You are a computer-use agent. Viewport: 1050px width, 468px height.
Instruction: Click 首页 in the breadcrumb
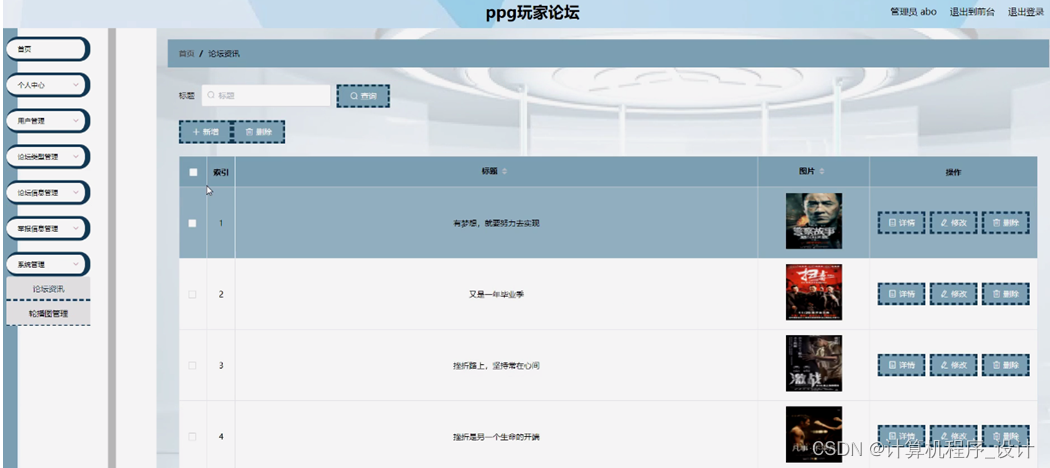pos(186,54)
